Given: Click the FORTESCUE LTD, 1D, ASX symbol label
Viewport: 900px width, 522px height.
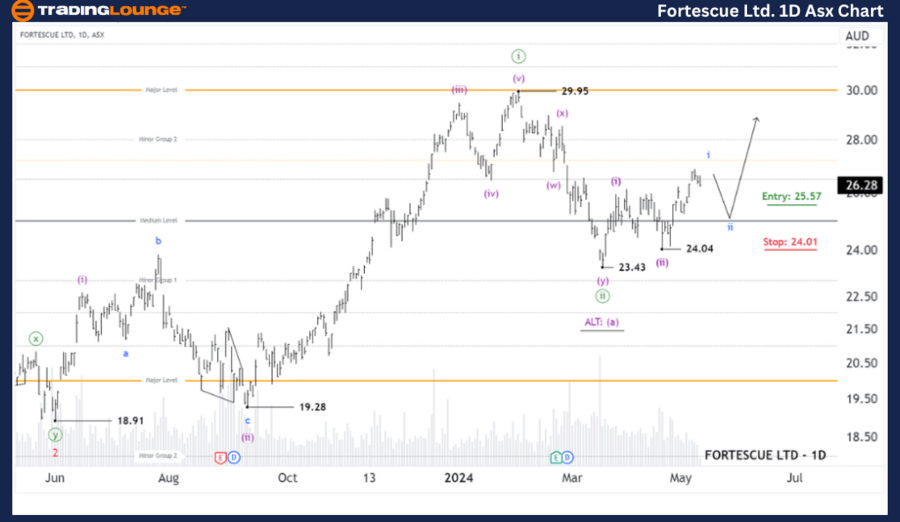Looking at the screenshot, I should [62, 35].
